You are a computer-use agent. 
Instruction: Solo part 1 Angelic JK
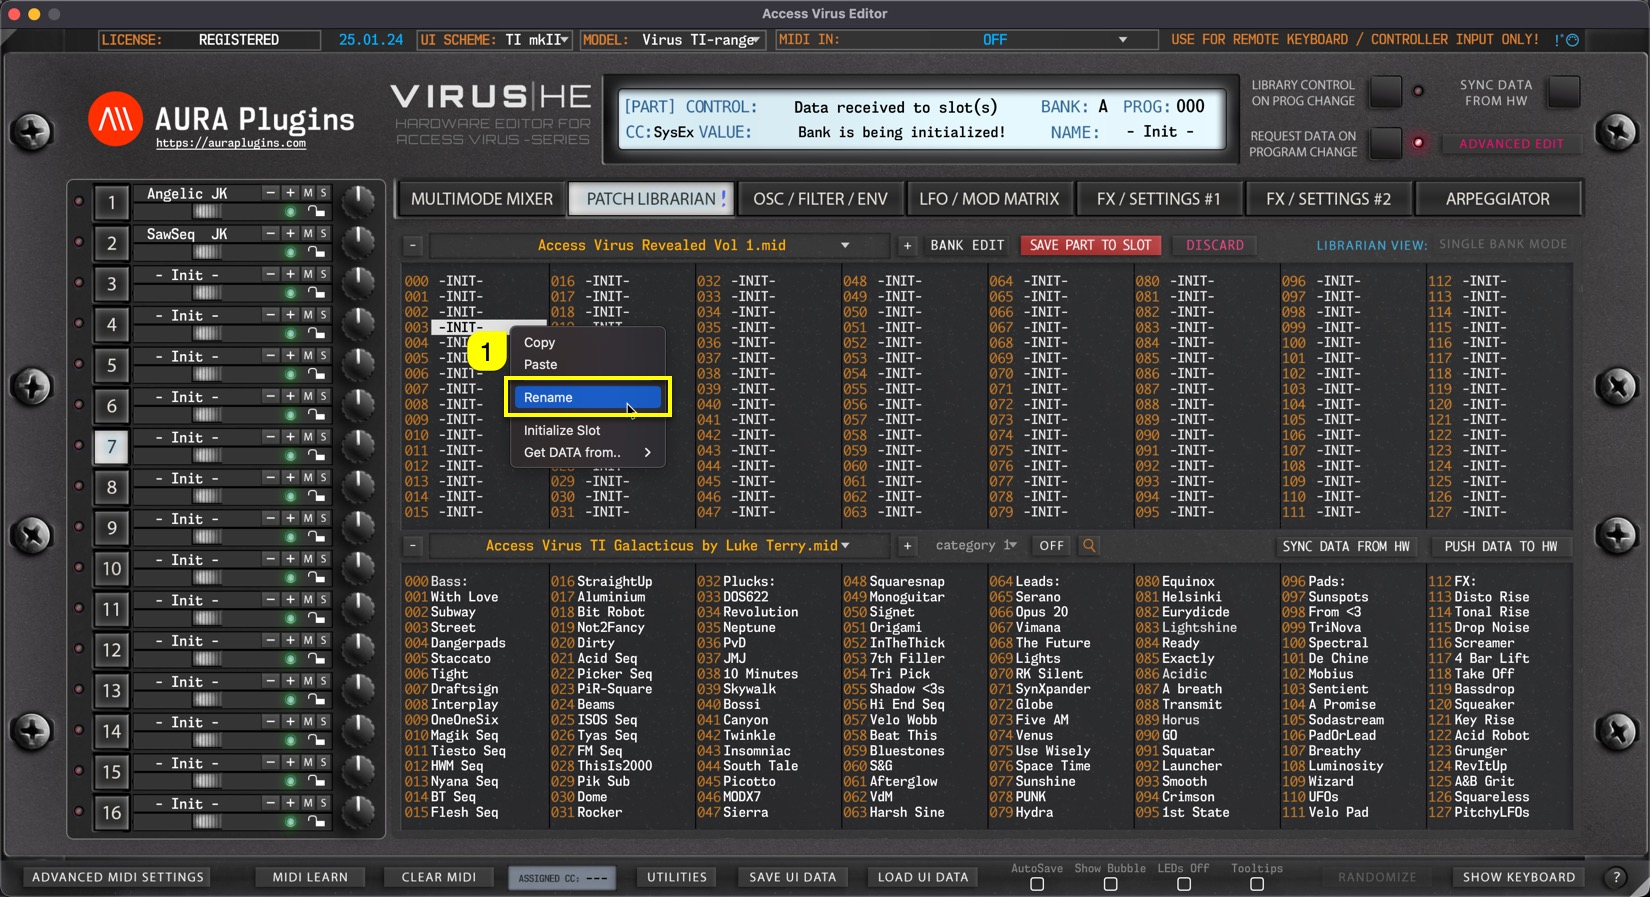323,193
